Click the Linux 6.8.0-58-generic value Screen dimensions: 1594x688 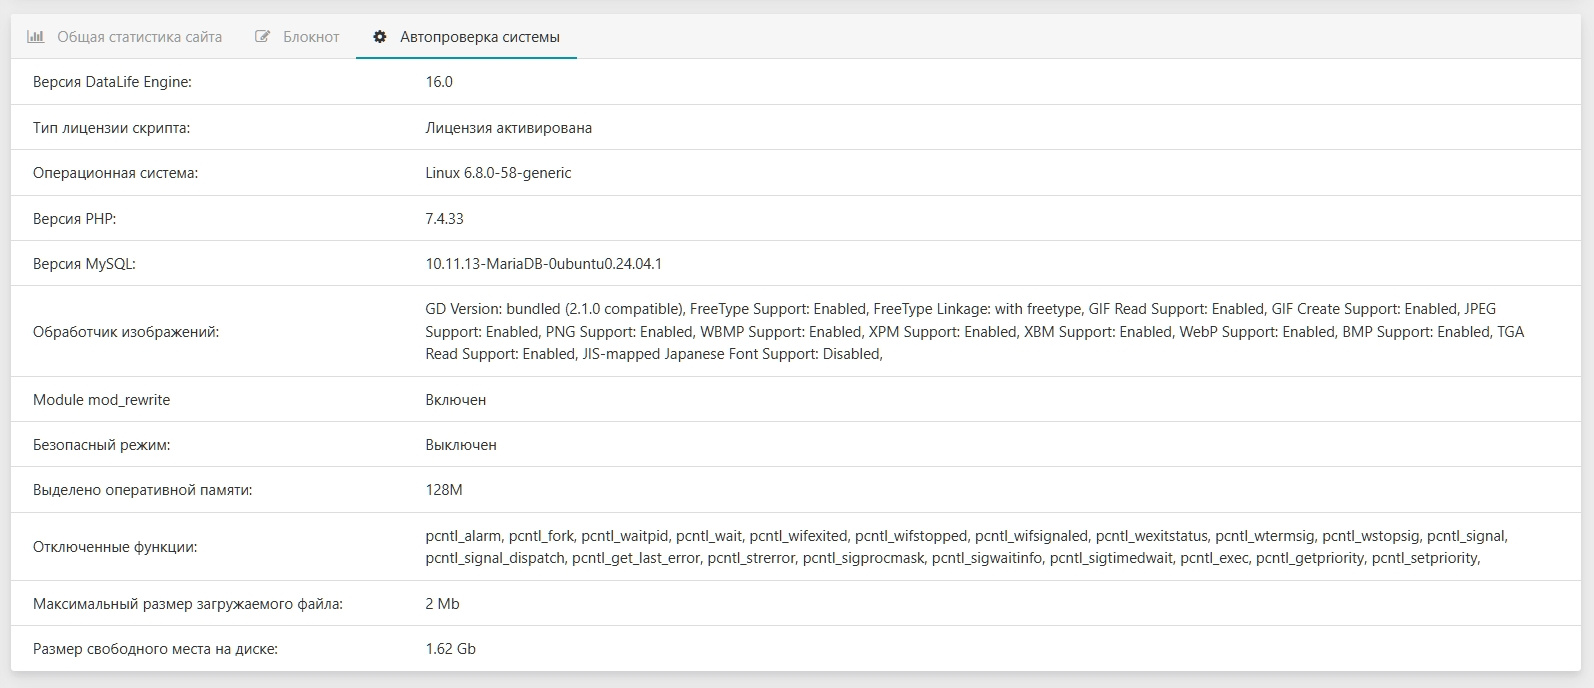pyautogui.click(x=498, y=173)
